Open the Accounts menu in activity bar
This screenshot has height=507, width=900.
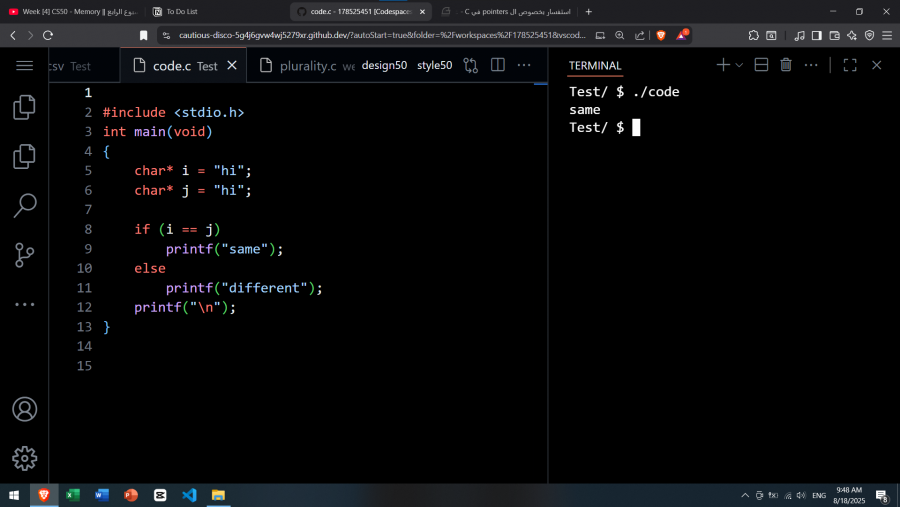tap(24, 409)
